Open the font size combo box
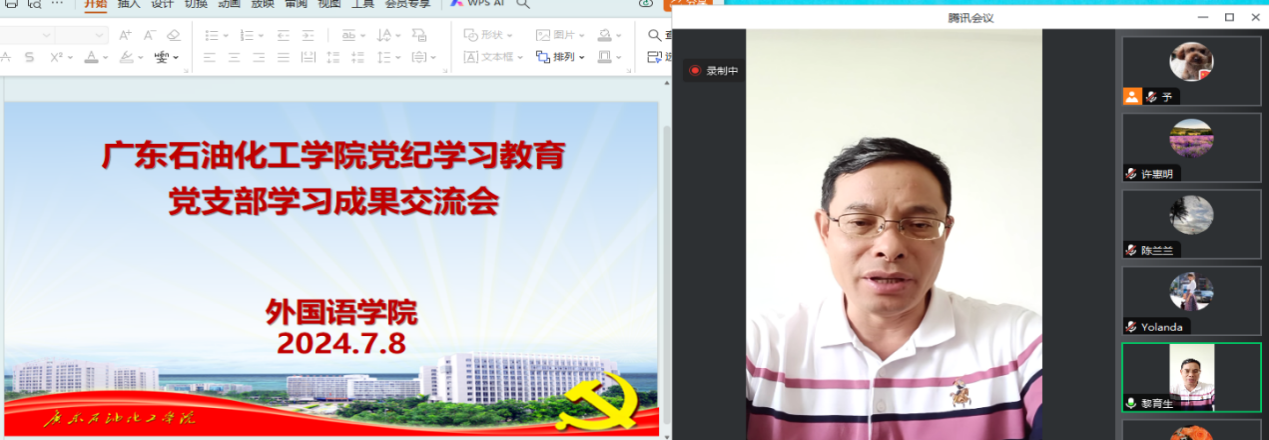The width and height of the screenshot is (1269, 440). point(82,35)
